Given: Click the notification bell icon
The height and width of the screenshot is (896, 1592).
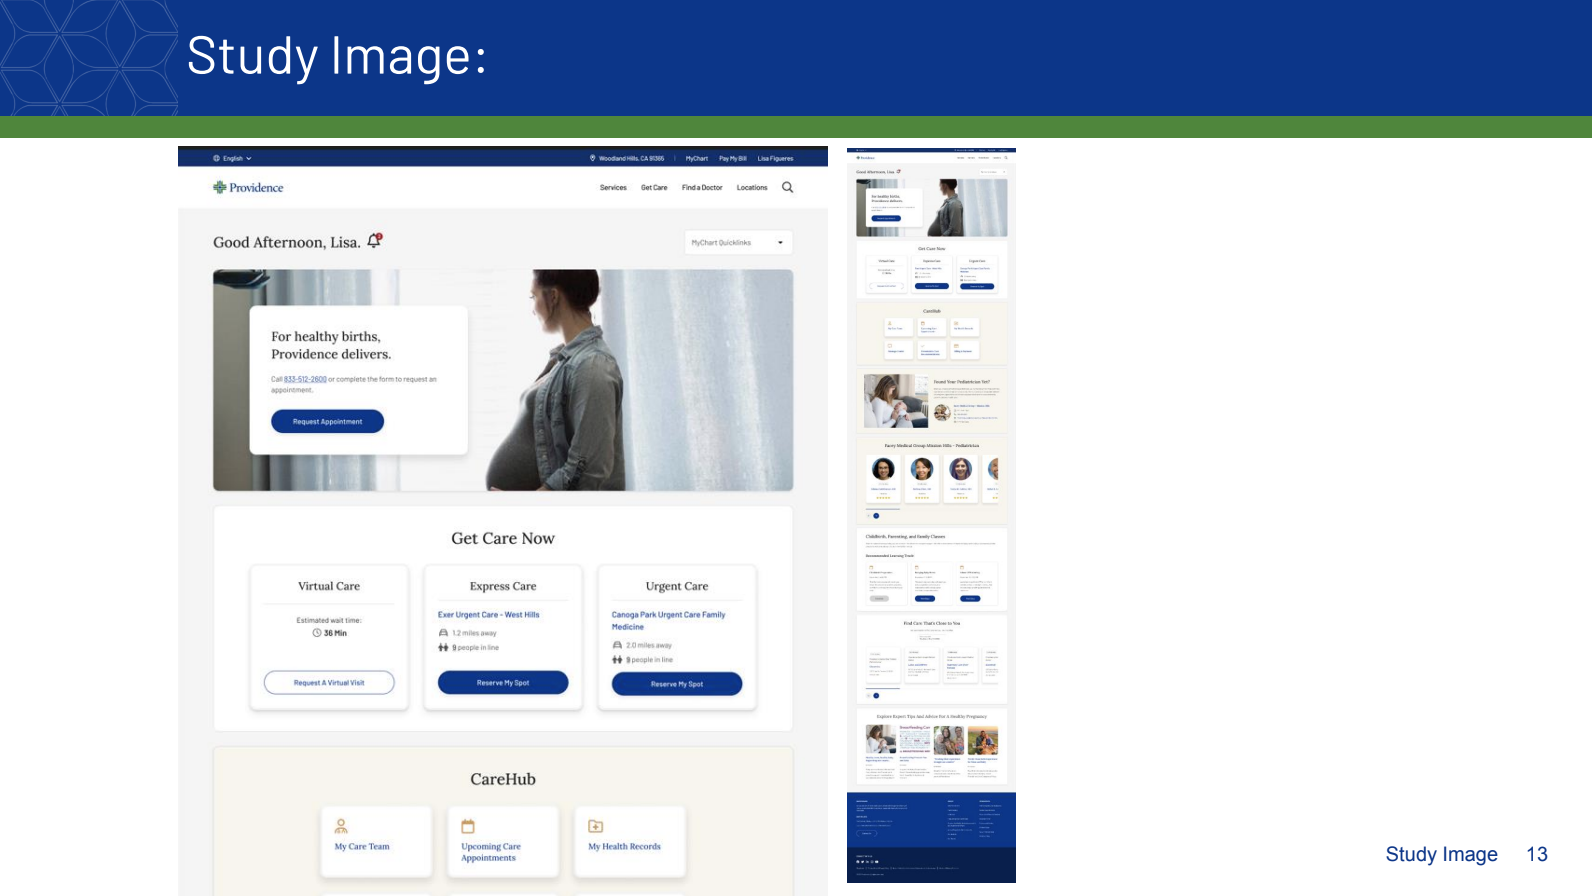Looking at the screenshot, I should tap(375, 241).
